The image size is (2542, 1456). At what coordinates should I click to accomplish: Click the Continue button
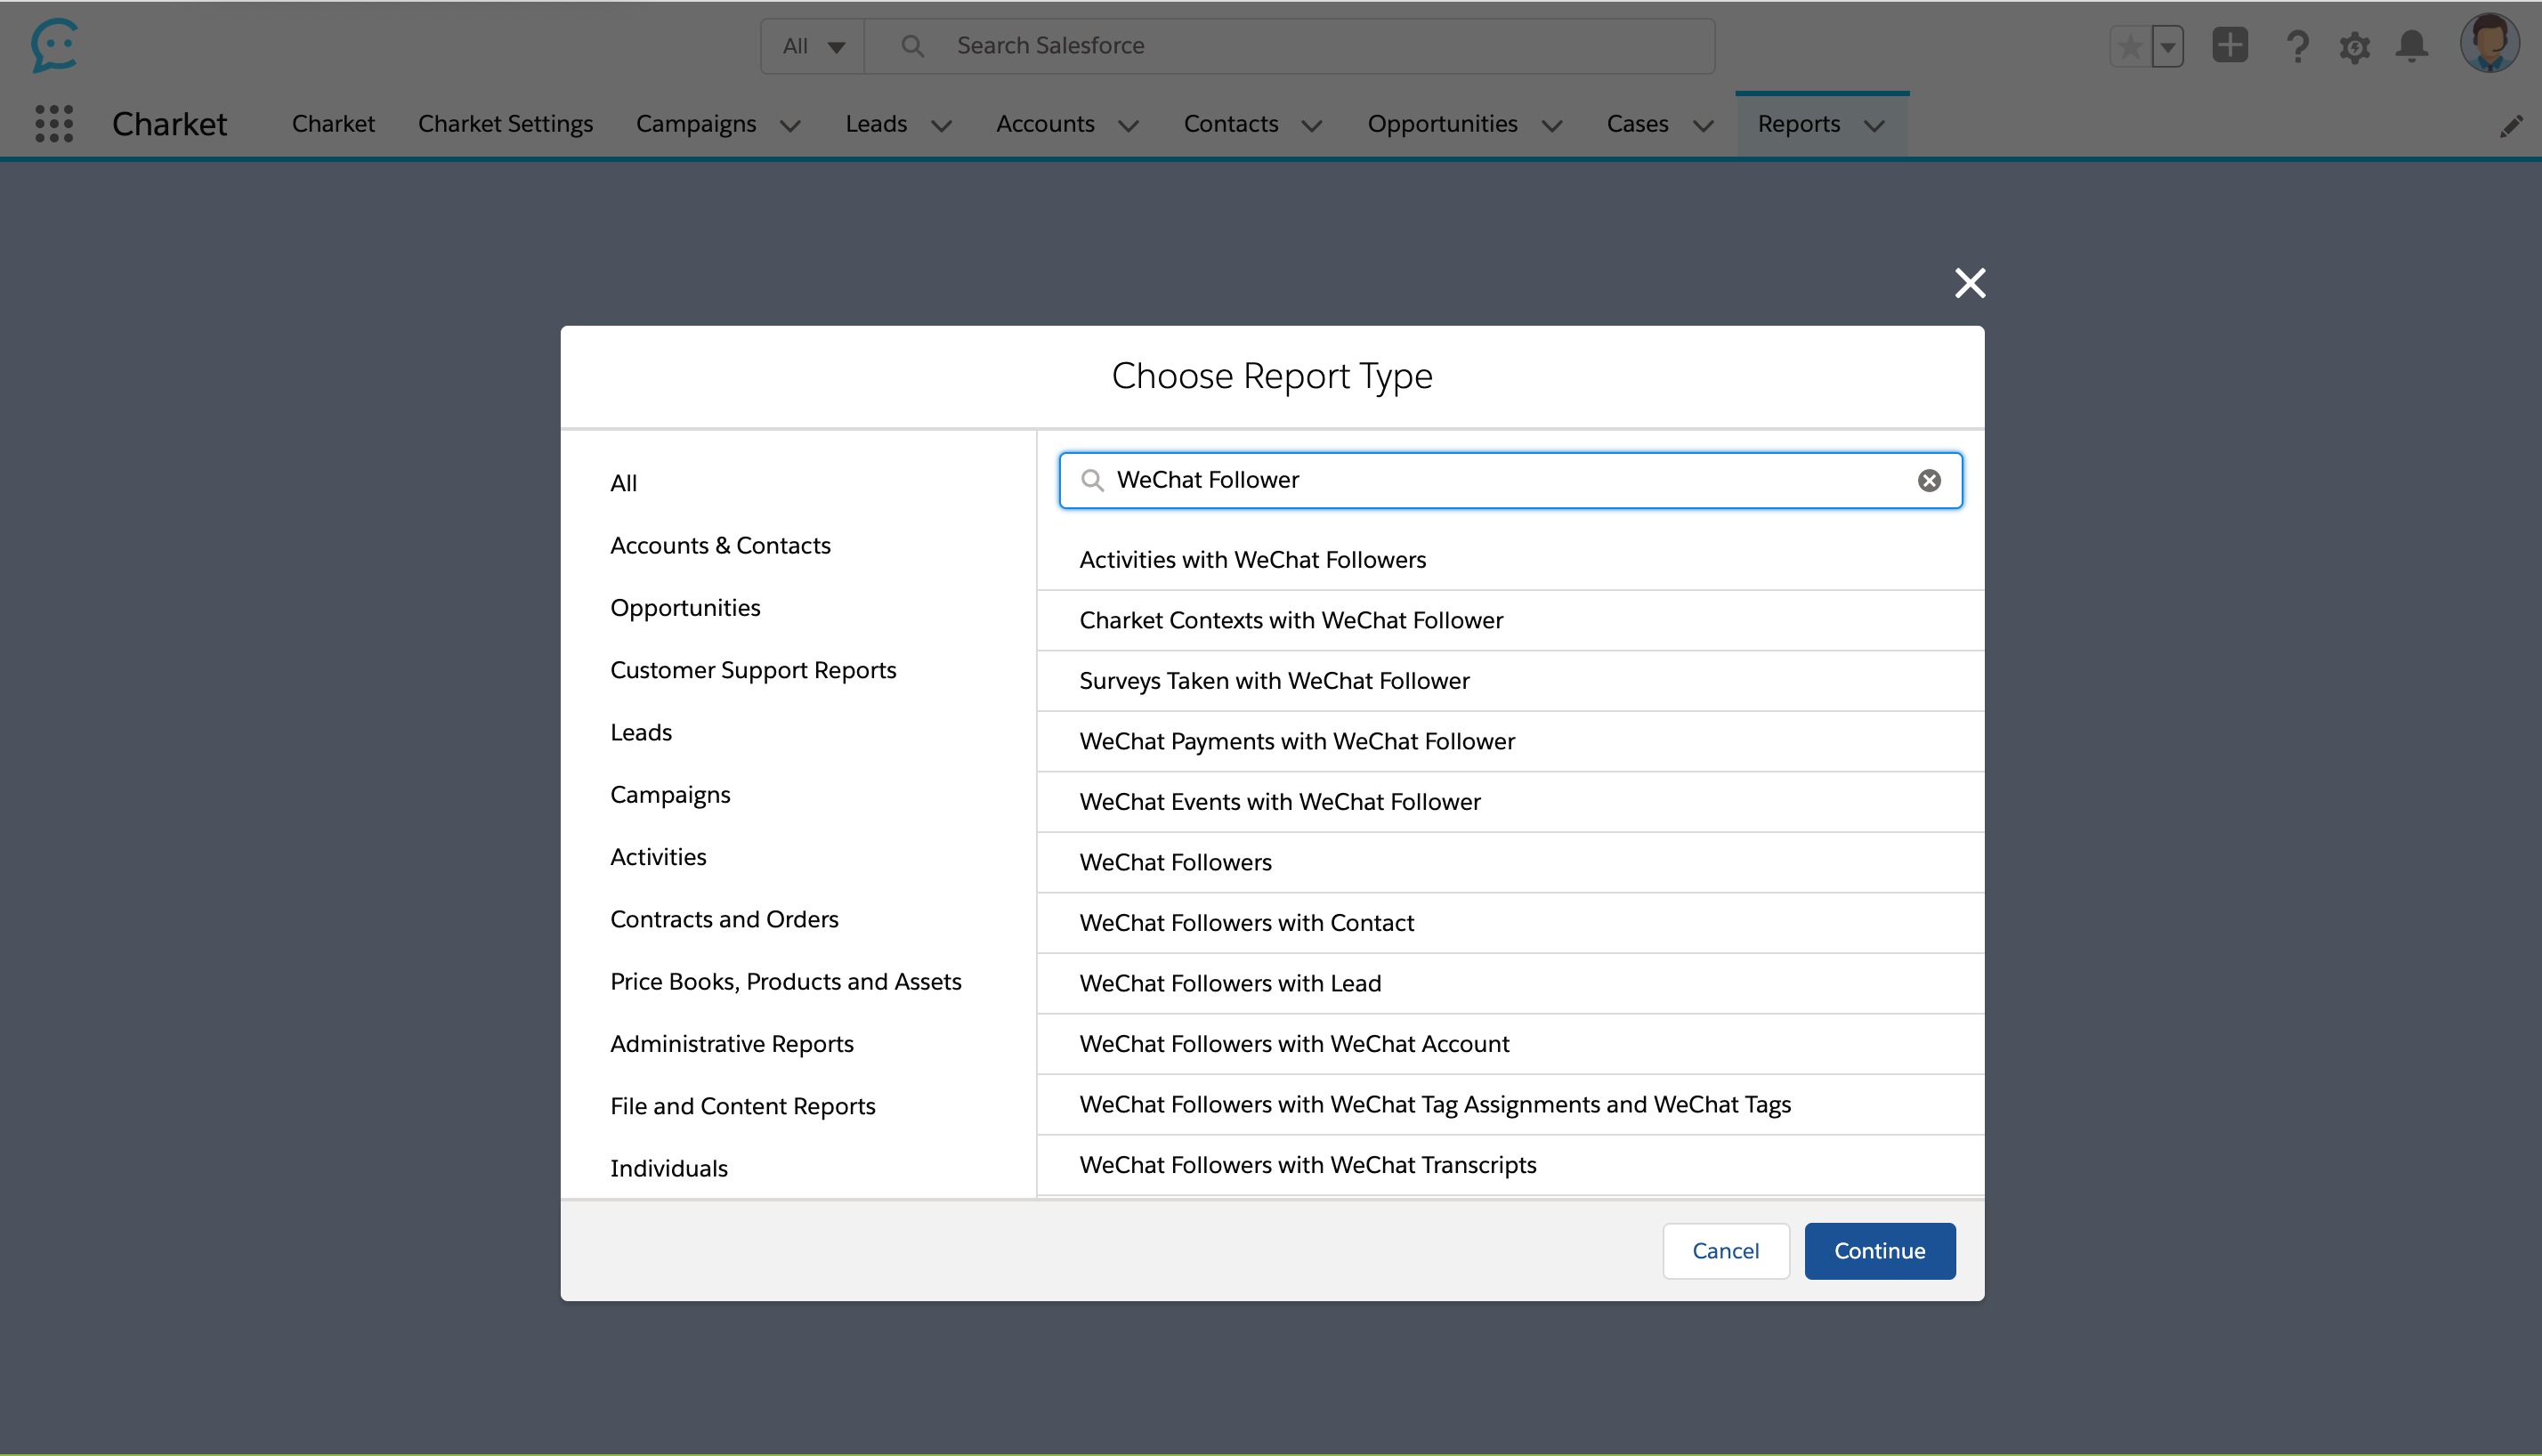(1879, 1251)
